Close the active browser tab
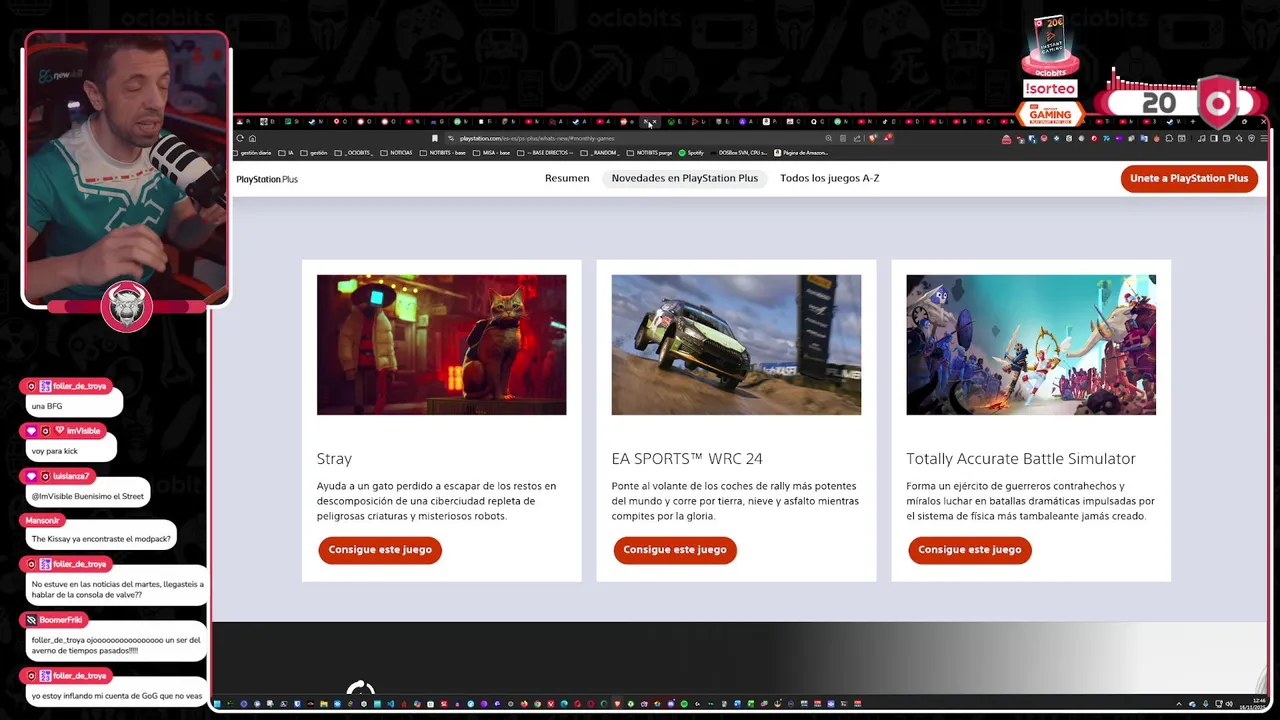Screen dimensions: 1280x720 [654, 121]
